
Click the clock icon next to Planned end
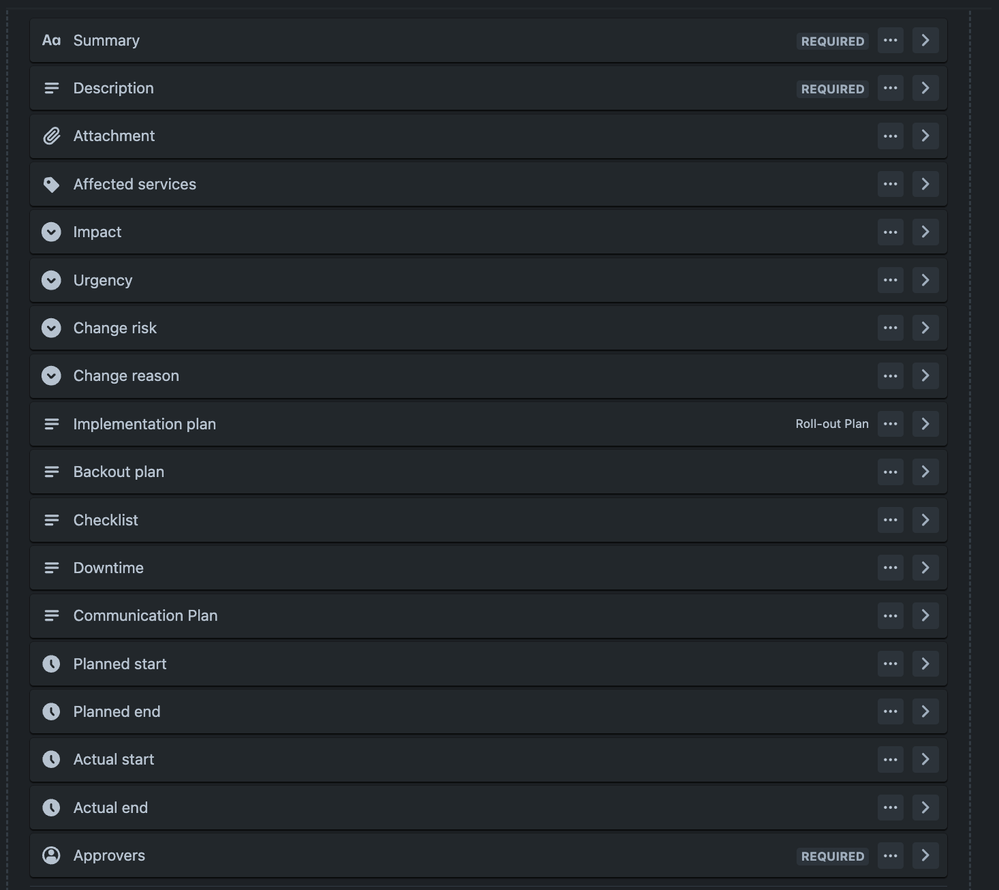pyautogui.click(x=51, y=711)
